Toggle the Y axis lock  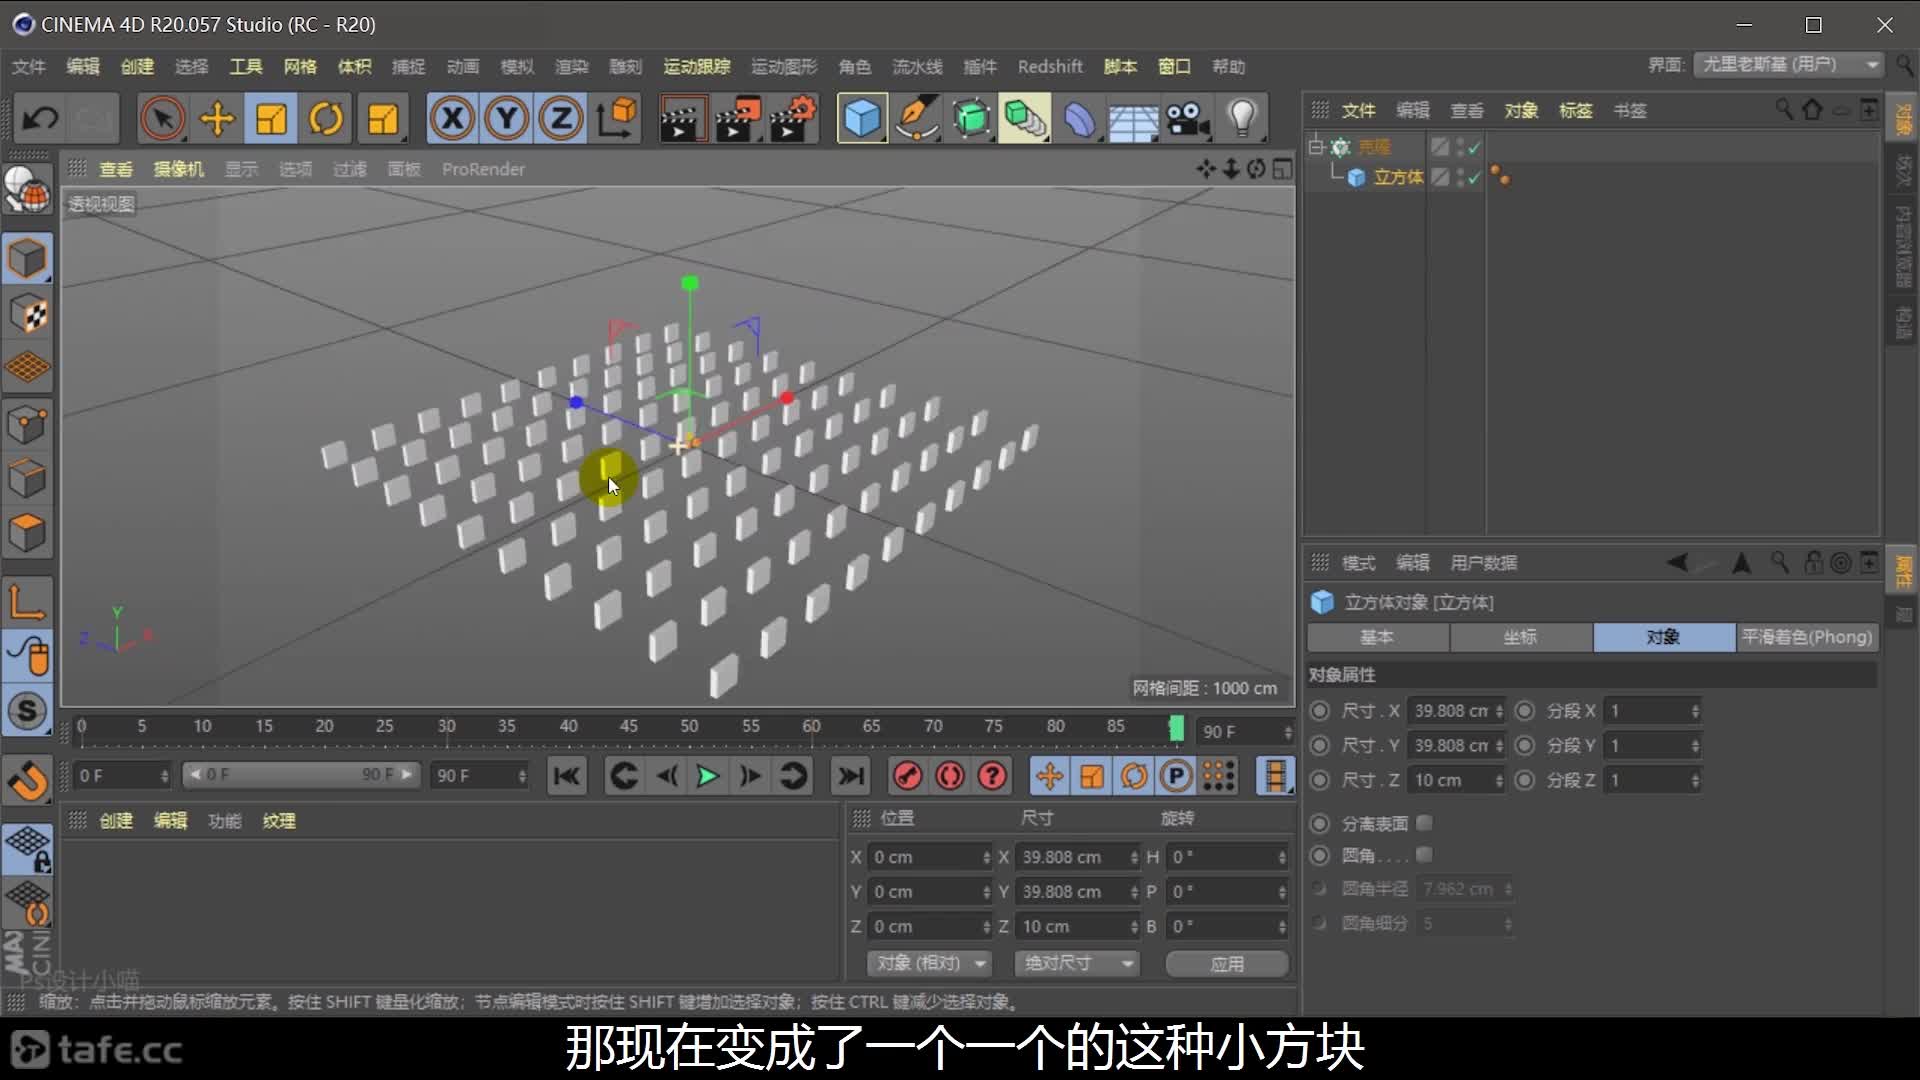point(507,118)
